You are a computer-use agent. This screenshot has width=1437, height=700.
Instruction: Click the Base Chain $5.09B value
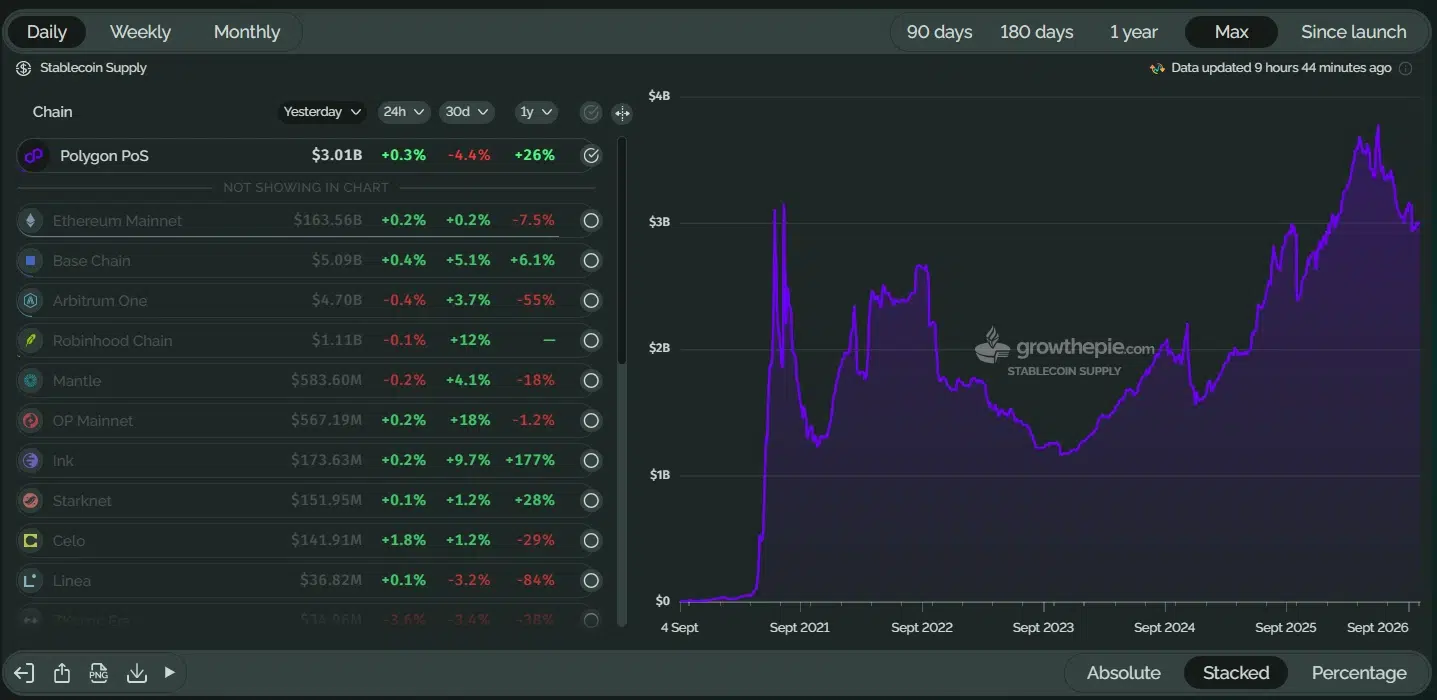337,261
